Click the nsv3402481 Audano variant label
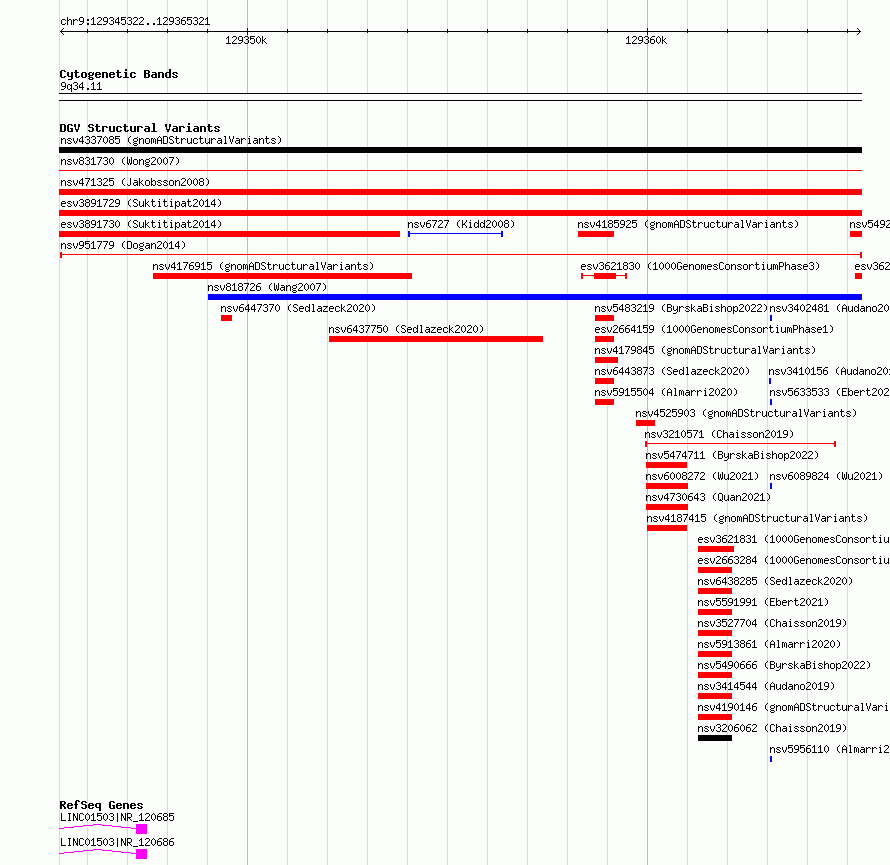Viewport: 890px width, 865px height. click(829, 308)
